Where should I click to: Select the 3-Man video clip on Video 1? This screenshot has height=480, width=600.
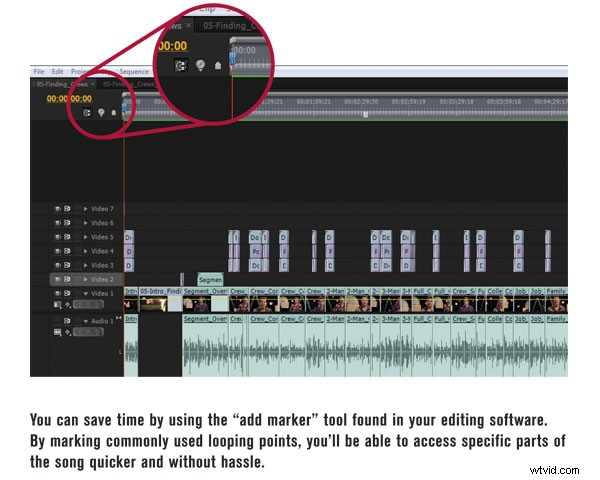tap(391, 299)
